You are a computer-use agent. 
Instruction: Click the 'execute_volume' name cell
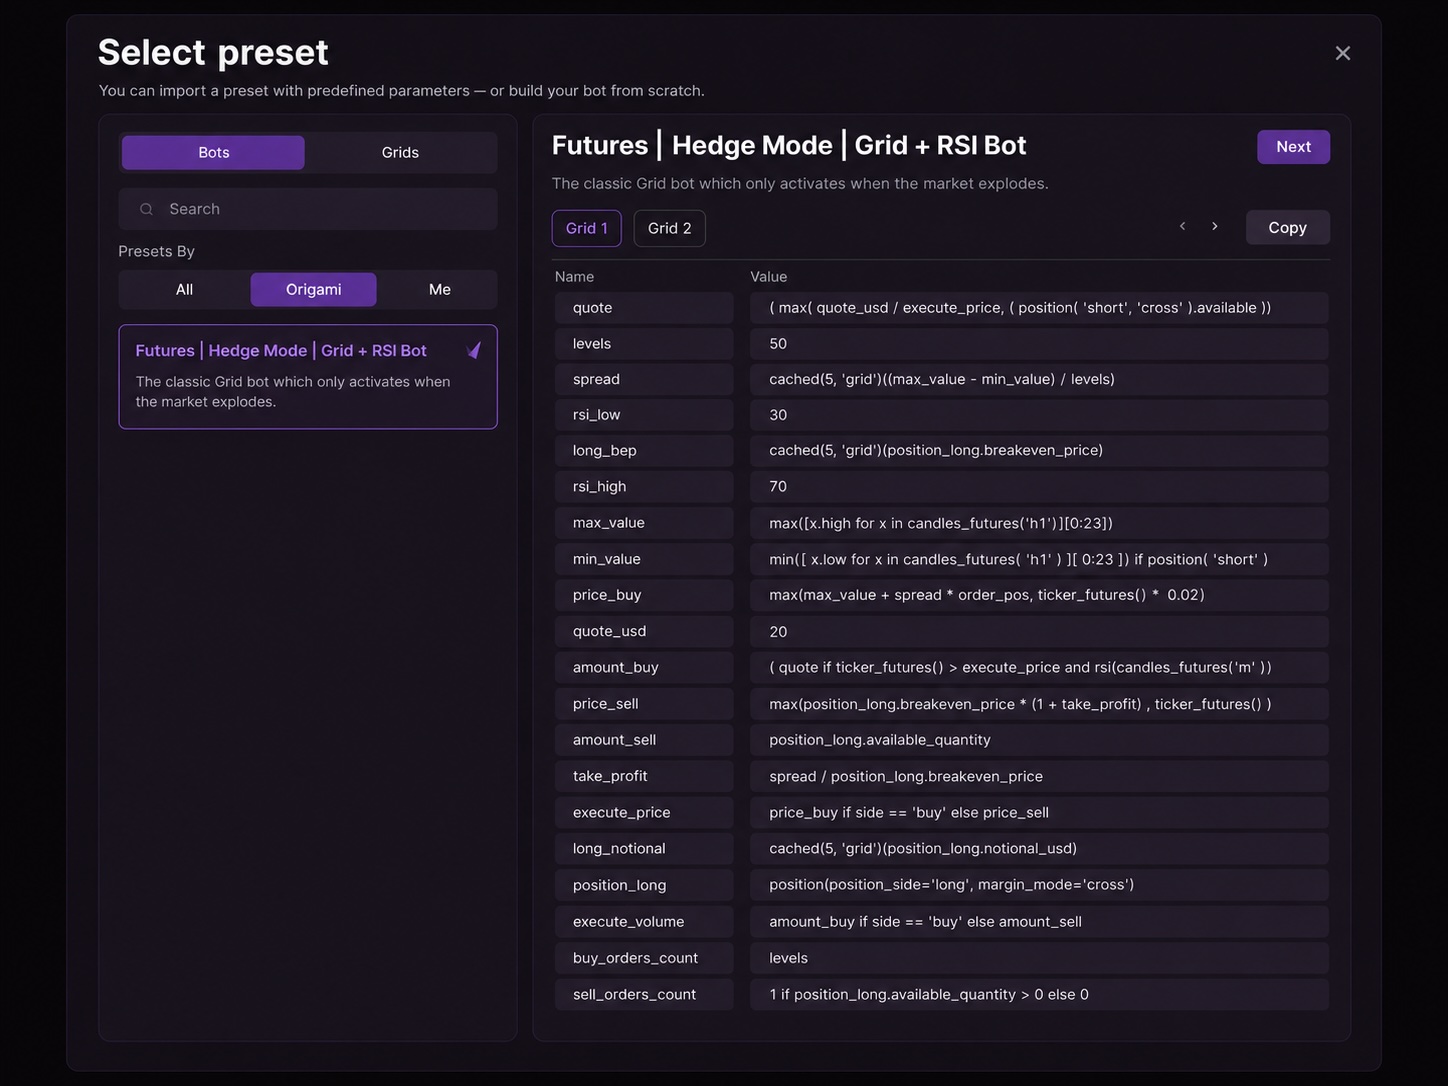(644, 922)
